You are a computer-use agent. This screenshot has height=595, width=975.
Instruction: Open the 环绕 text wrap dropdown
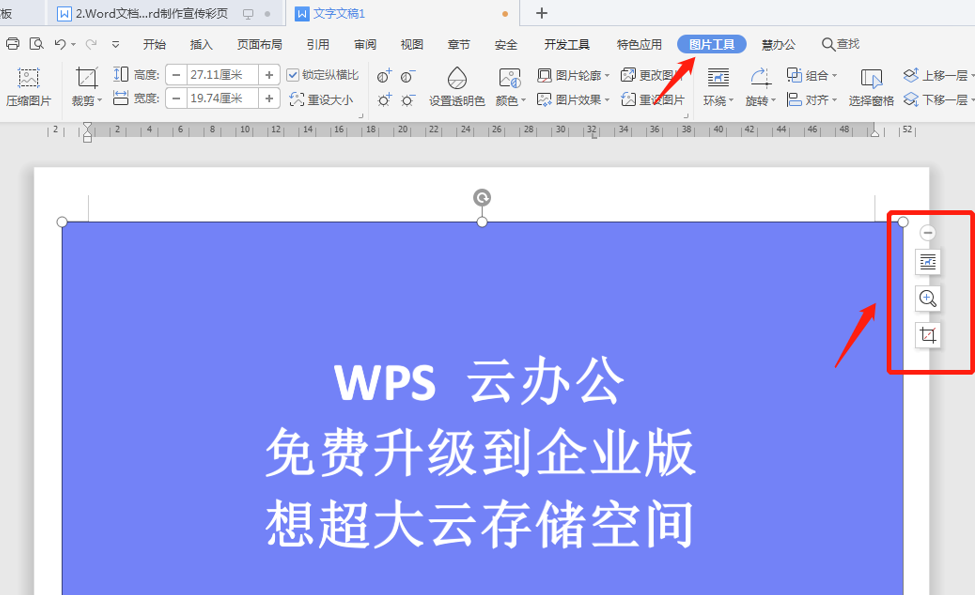pos(718,86)
